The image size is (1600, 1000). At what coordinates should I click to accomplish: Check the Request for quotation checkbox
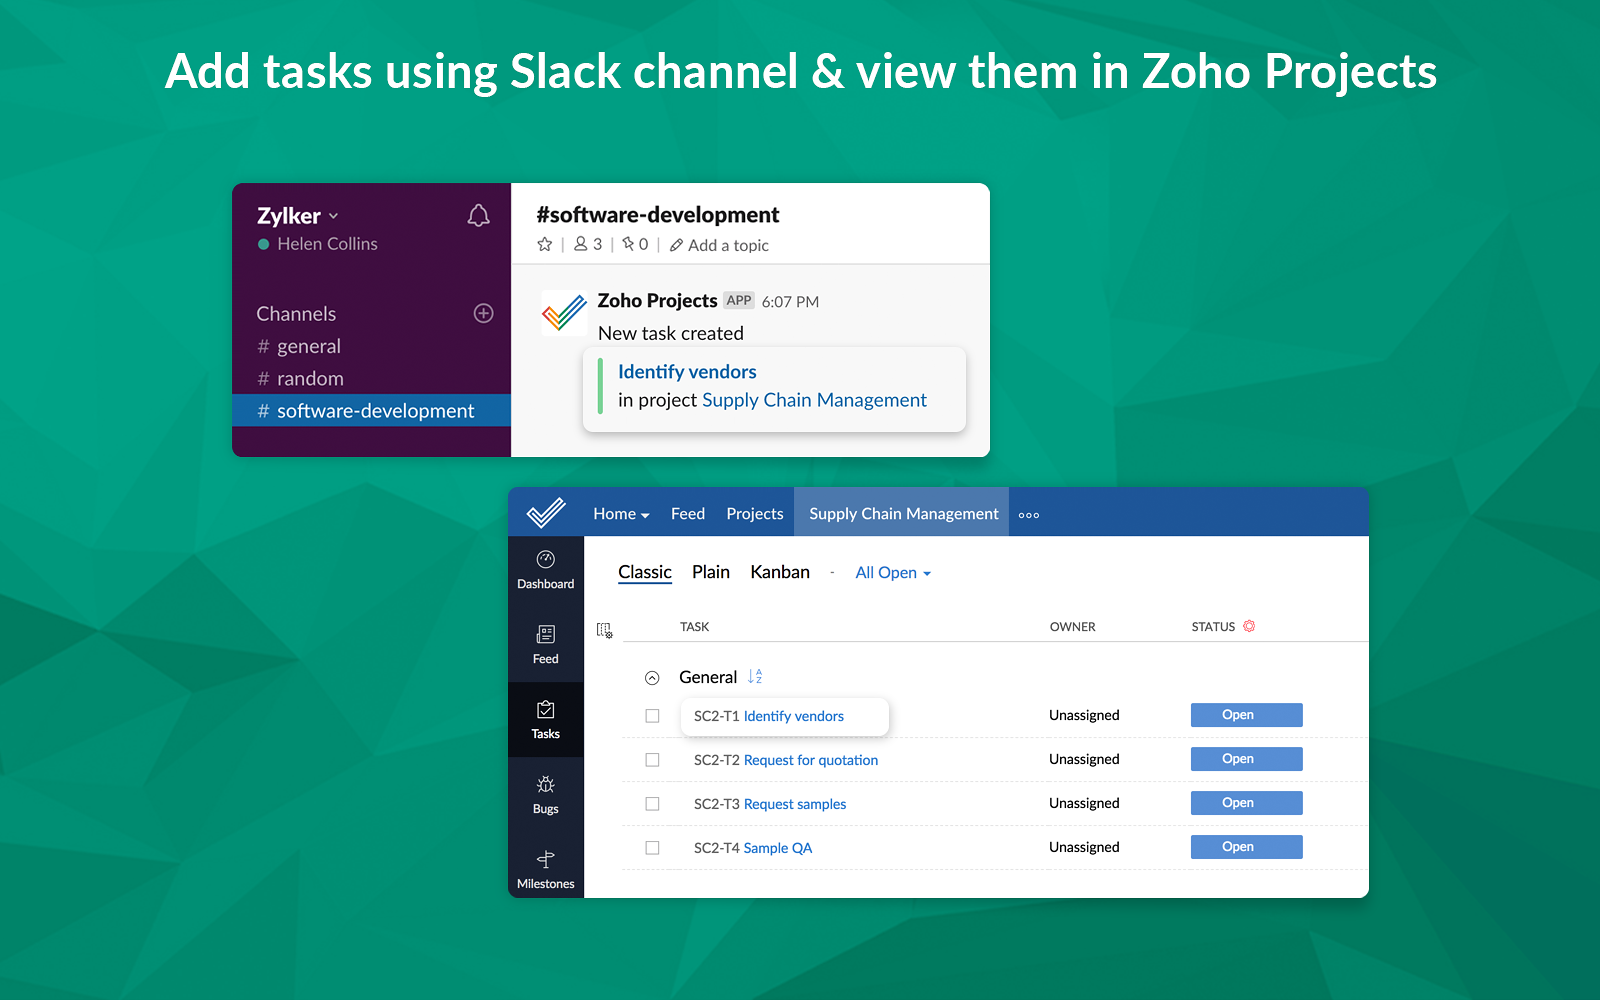[652, 760]
